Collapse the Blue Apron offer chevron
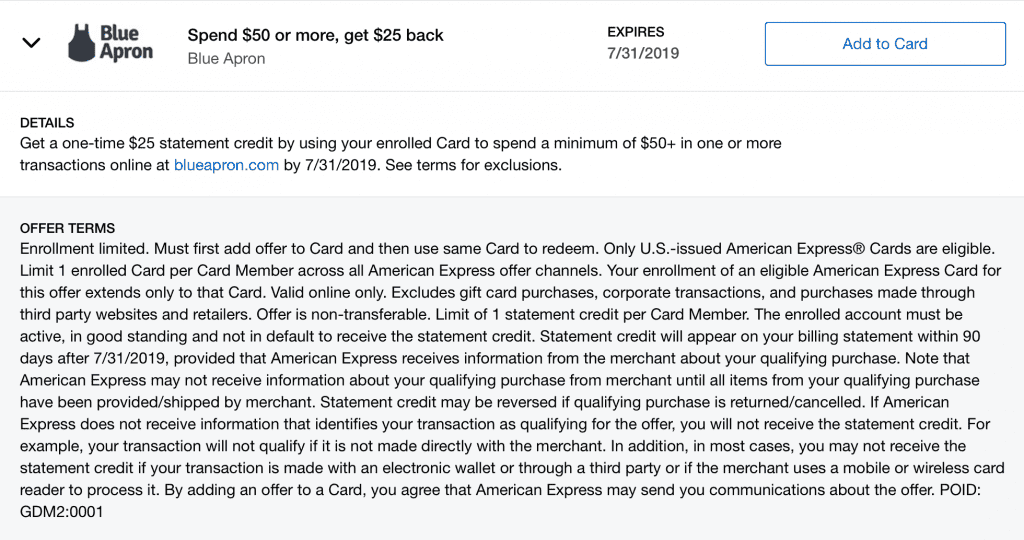The image size is (1024, 540). coord(31,43)
